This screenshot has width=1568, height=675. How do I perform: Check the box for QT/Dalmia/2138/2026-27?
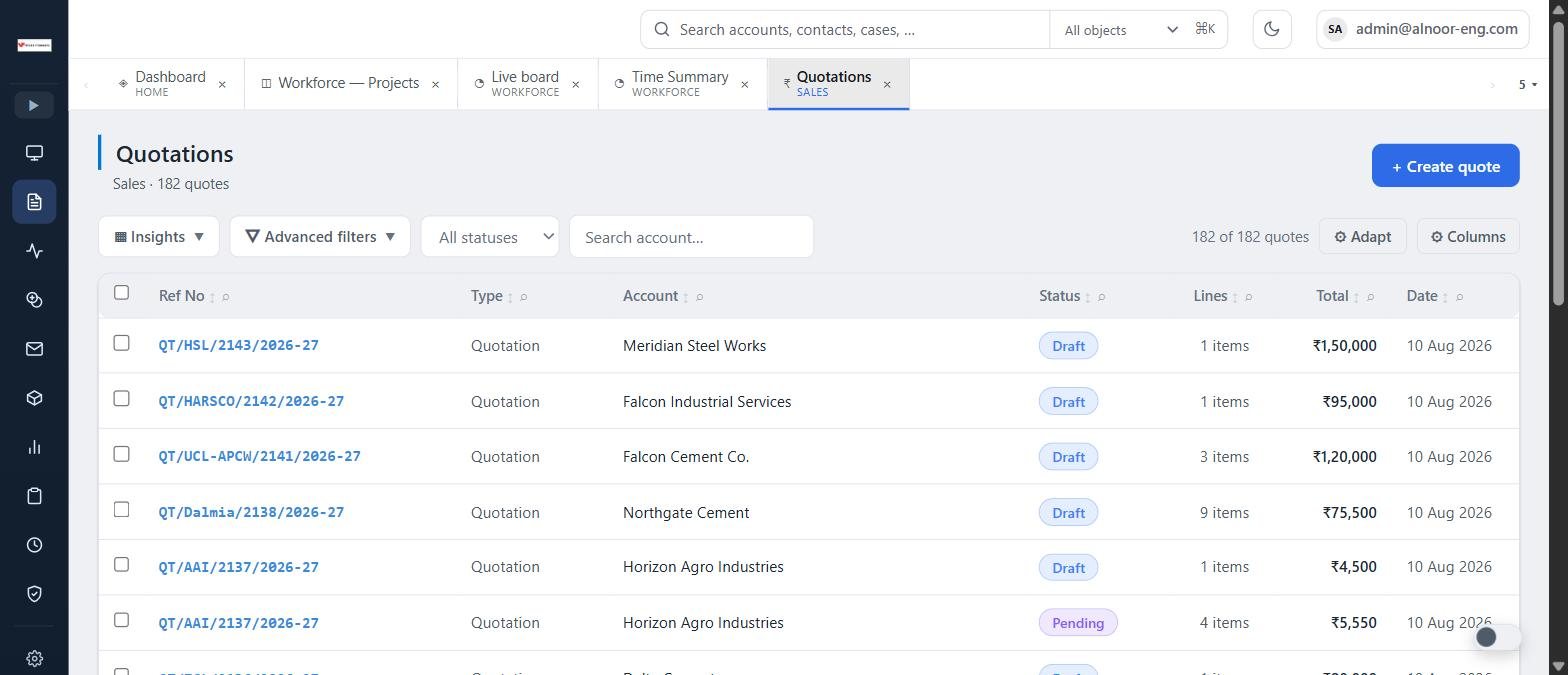point(121,509)
